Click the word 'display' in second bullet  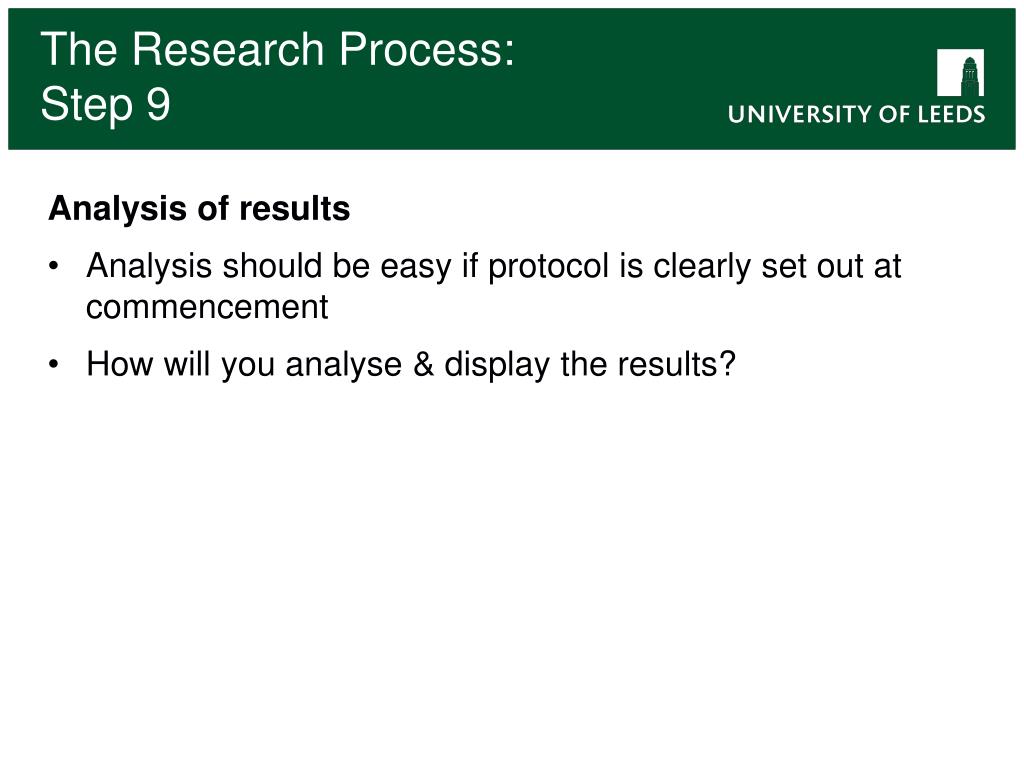497,365
